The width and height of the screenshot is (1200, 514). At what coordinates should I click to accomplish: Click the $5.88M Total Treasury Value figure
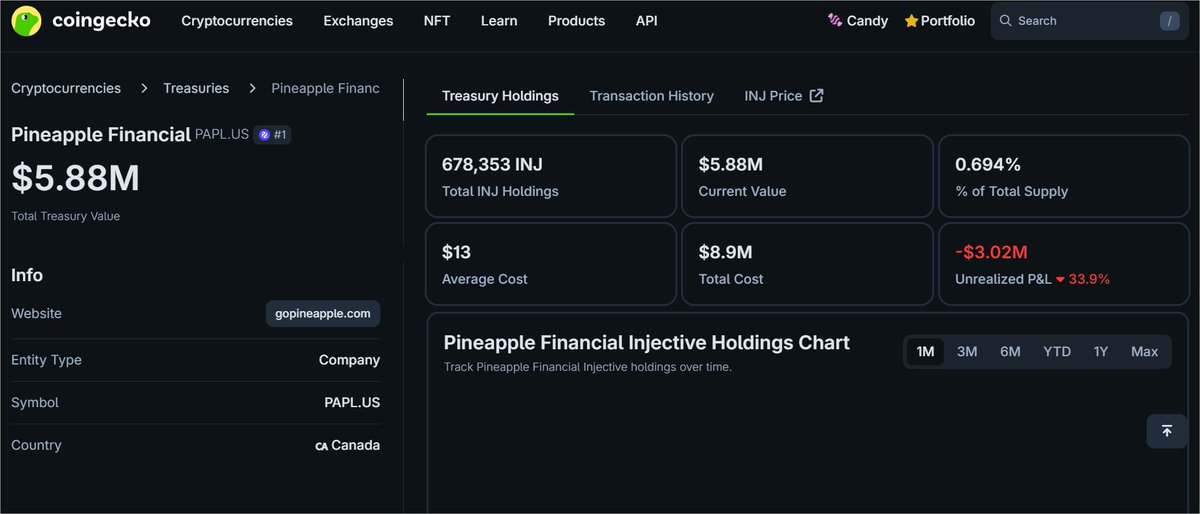pyautogui.click(x=75, y=178)
